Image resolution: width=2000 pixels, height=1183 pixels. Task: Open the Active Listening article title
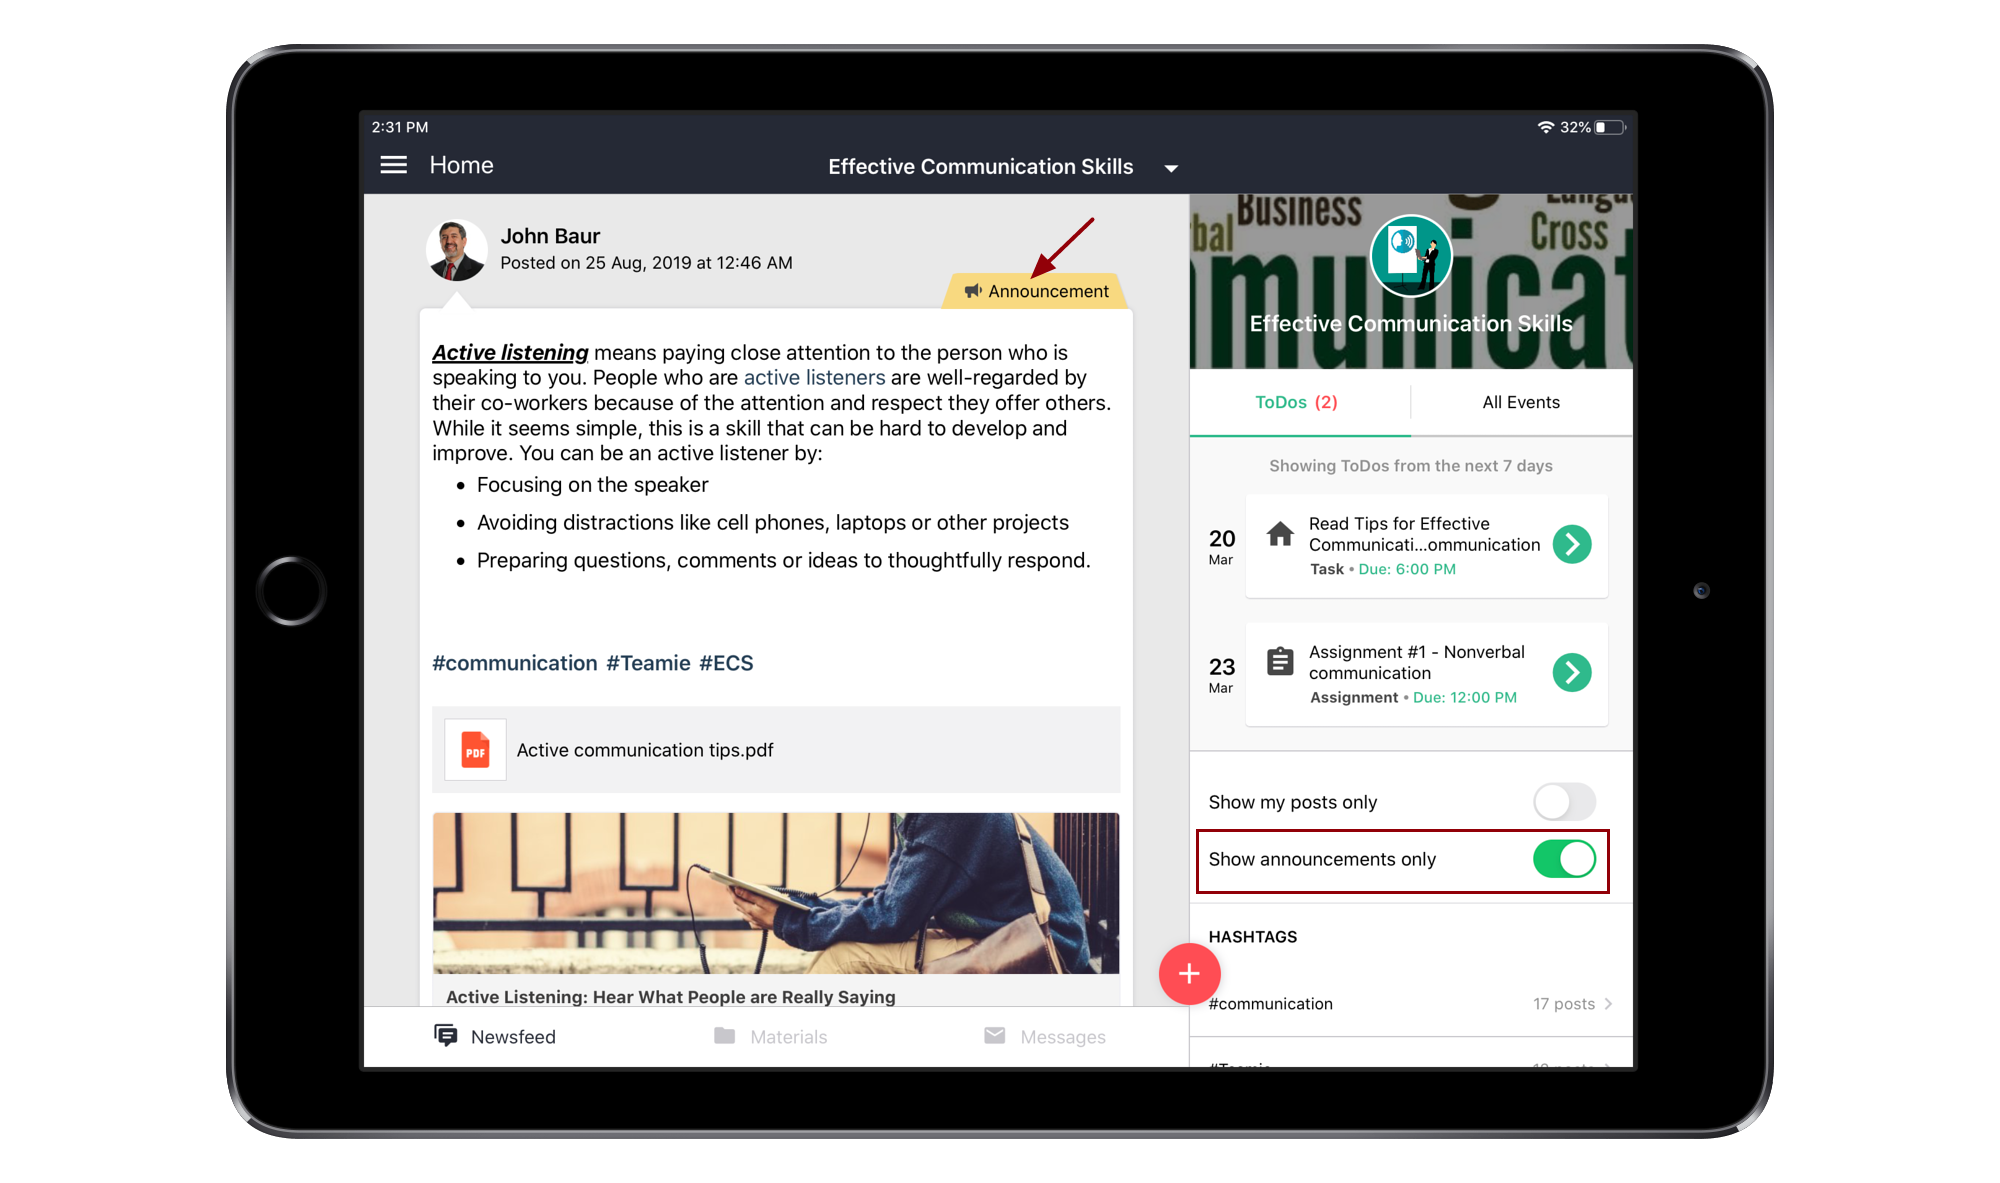tap(671, 997)
